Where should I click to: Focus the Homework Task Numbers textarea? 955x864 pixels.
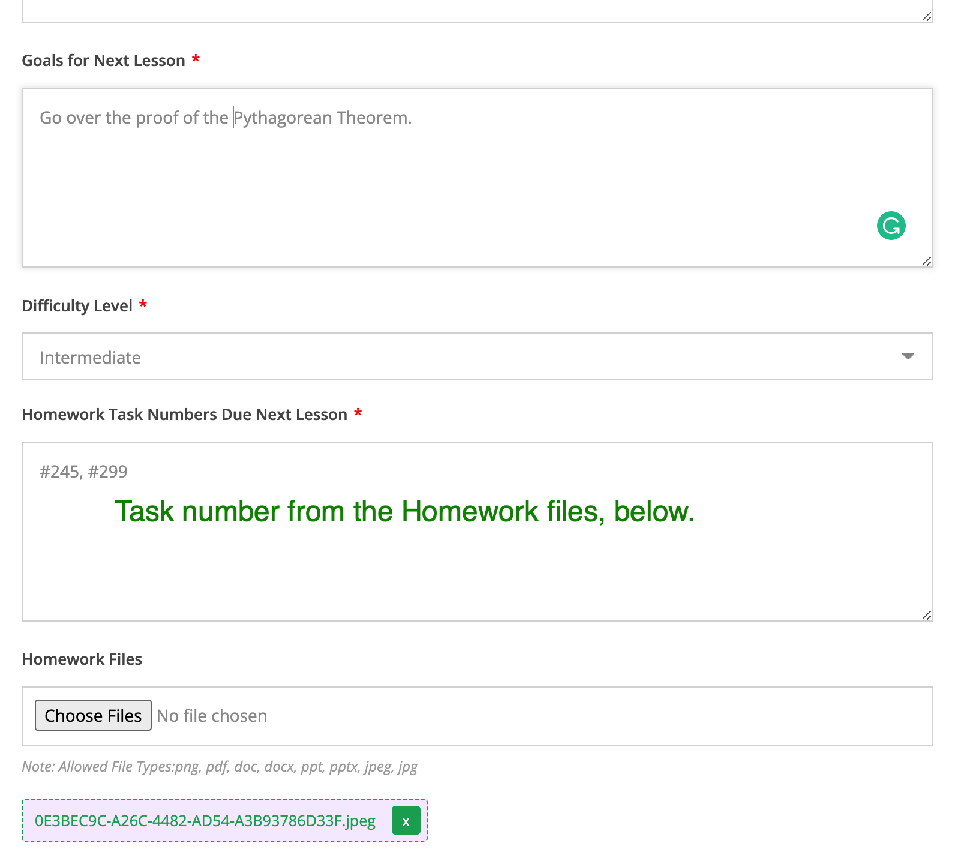(x=476, y=570)
